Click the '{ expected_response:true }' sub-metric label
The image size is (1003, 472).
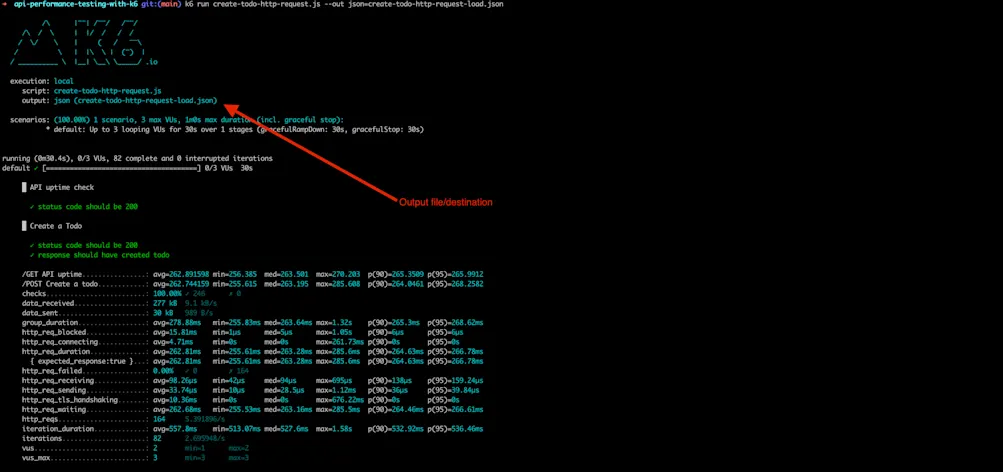point(82,361)
